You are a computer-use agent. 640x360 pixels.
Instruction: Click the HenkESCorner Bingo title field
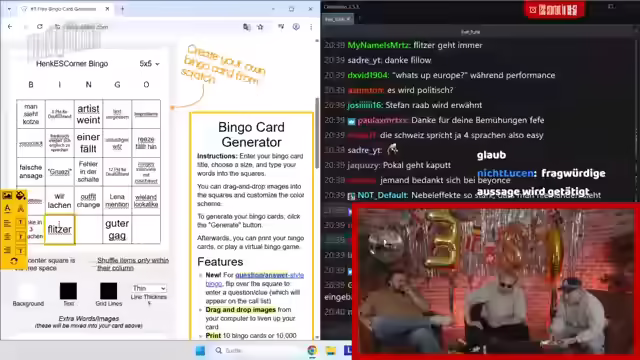(x=72, y=64)
